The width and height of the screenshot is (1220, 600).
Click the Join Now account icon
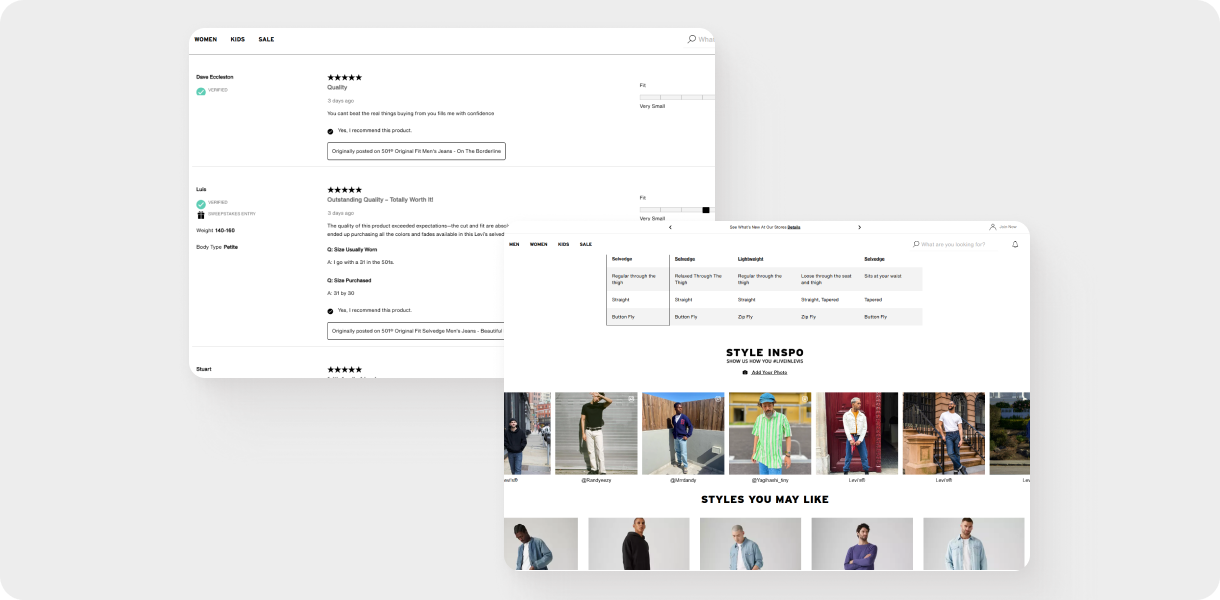(993, 227)
